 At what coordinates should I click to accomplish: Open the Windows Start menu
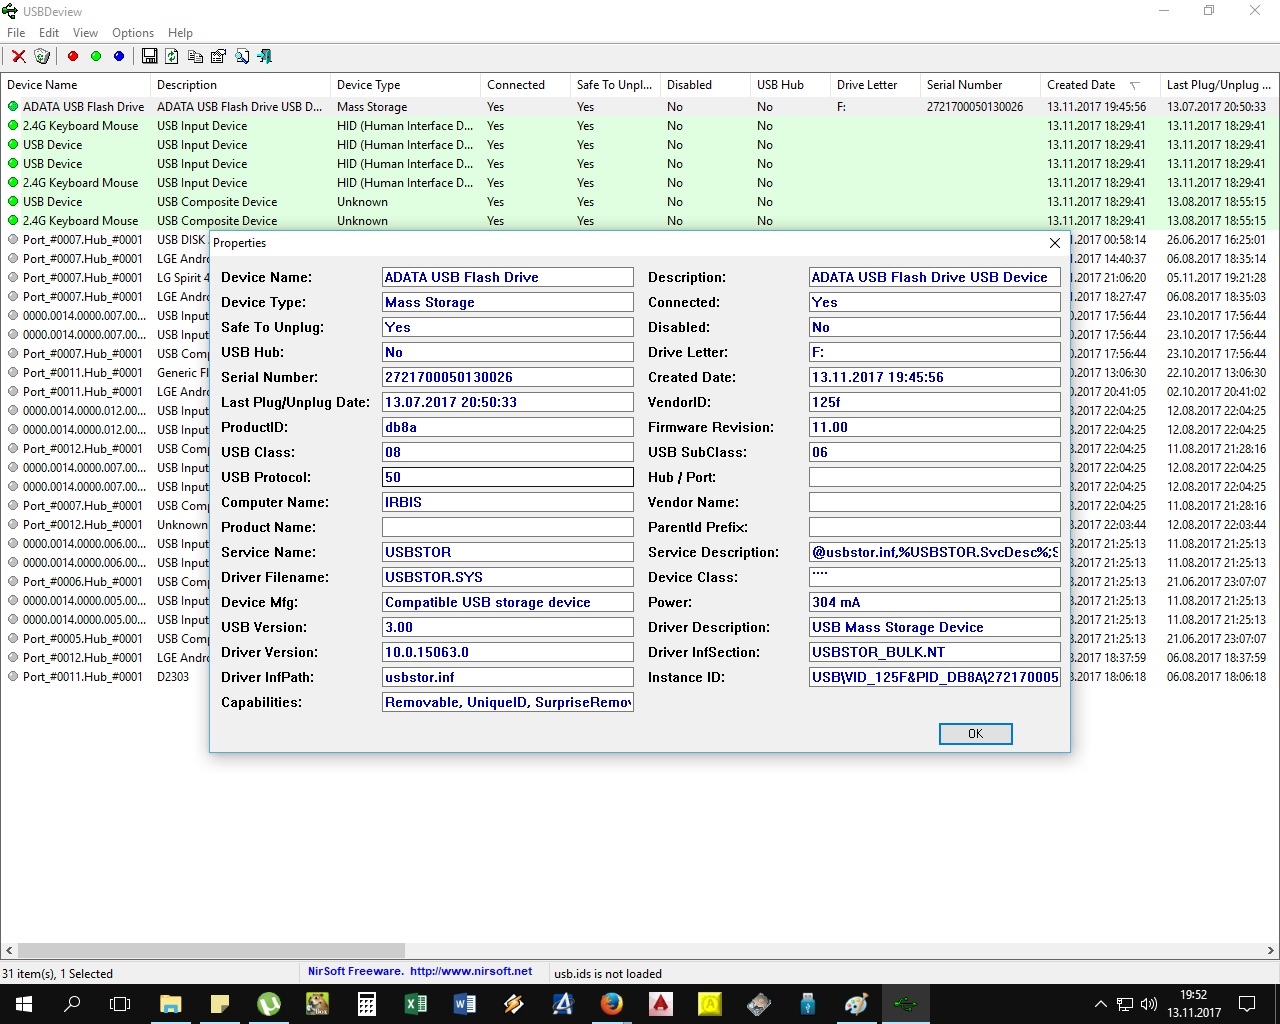24,1004
